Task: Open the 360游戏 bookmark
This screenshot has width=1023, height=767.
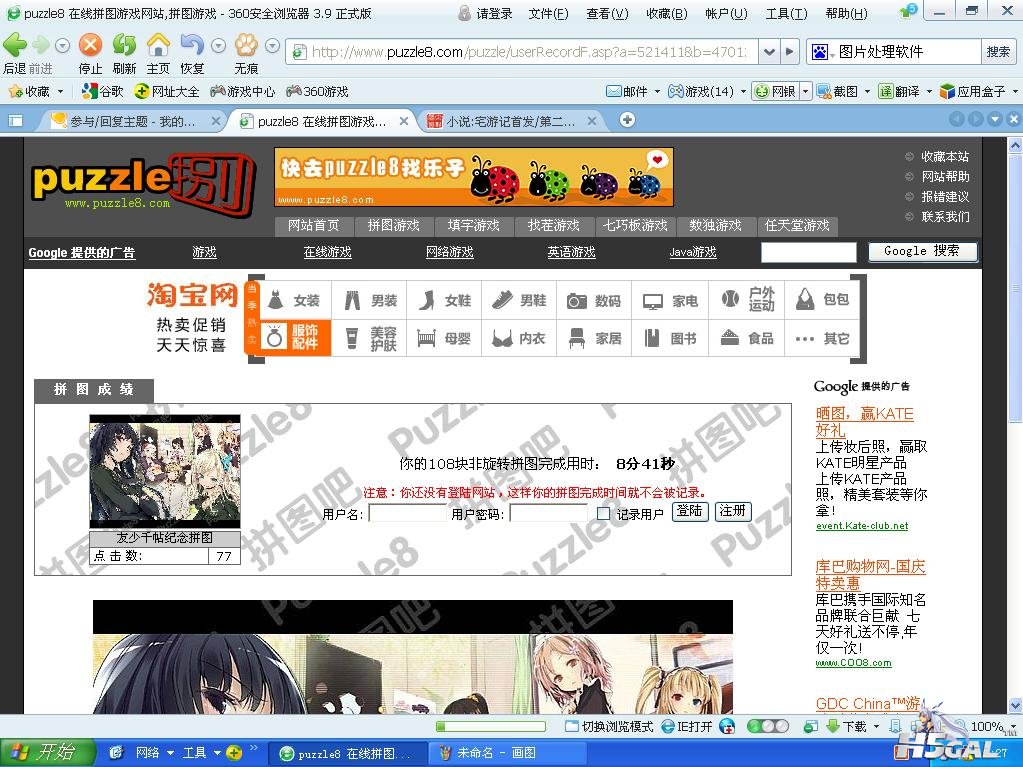Action: point(317,91)
